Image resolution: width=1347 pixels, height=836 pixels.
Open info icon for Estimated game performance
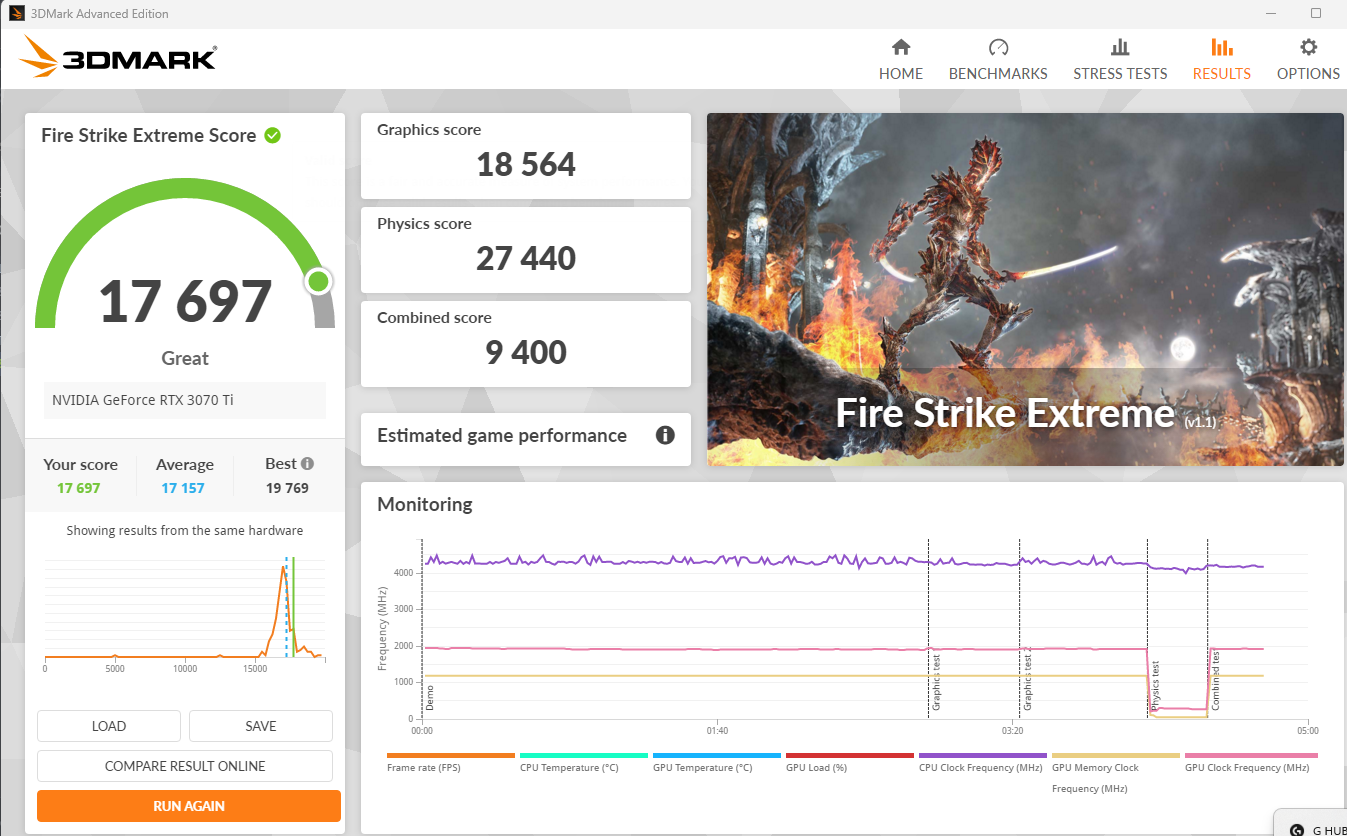[x=665, y=435]
